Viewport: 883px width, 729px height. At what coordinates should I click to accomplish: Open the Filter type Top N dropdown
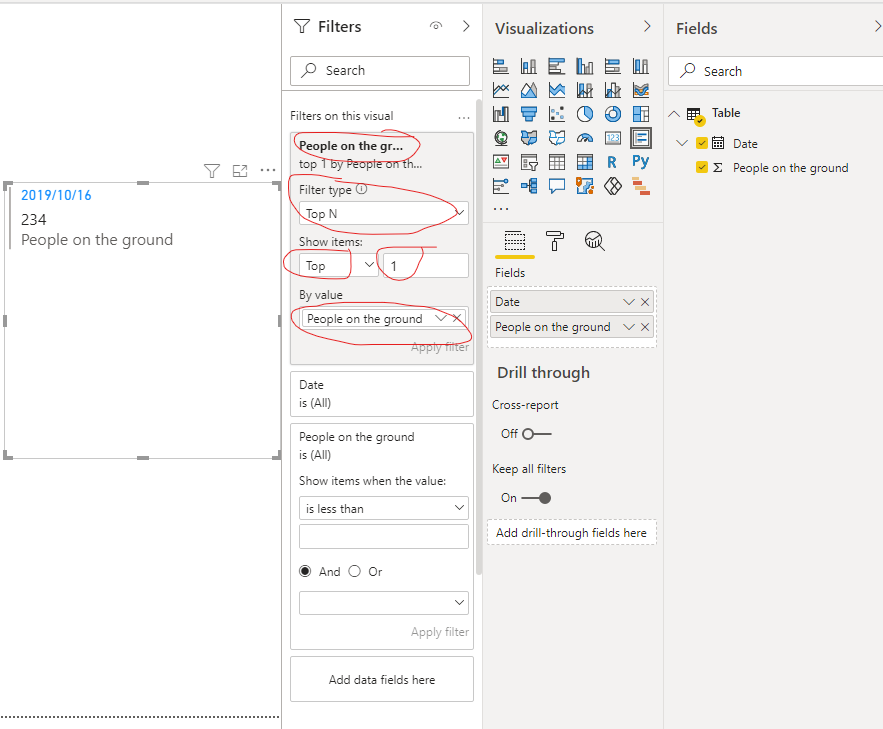[x=383, y=213]
